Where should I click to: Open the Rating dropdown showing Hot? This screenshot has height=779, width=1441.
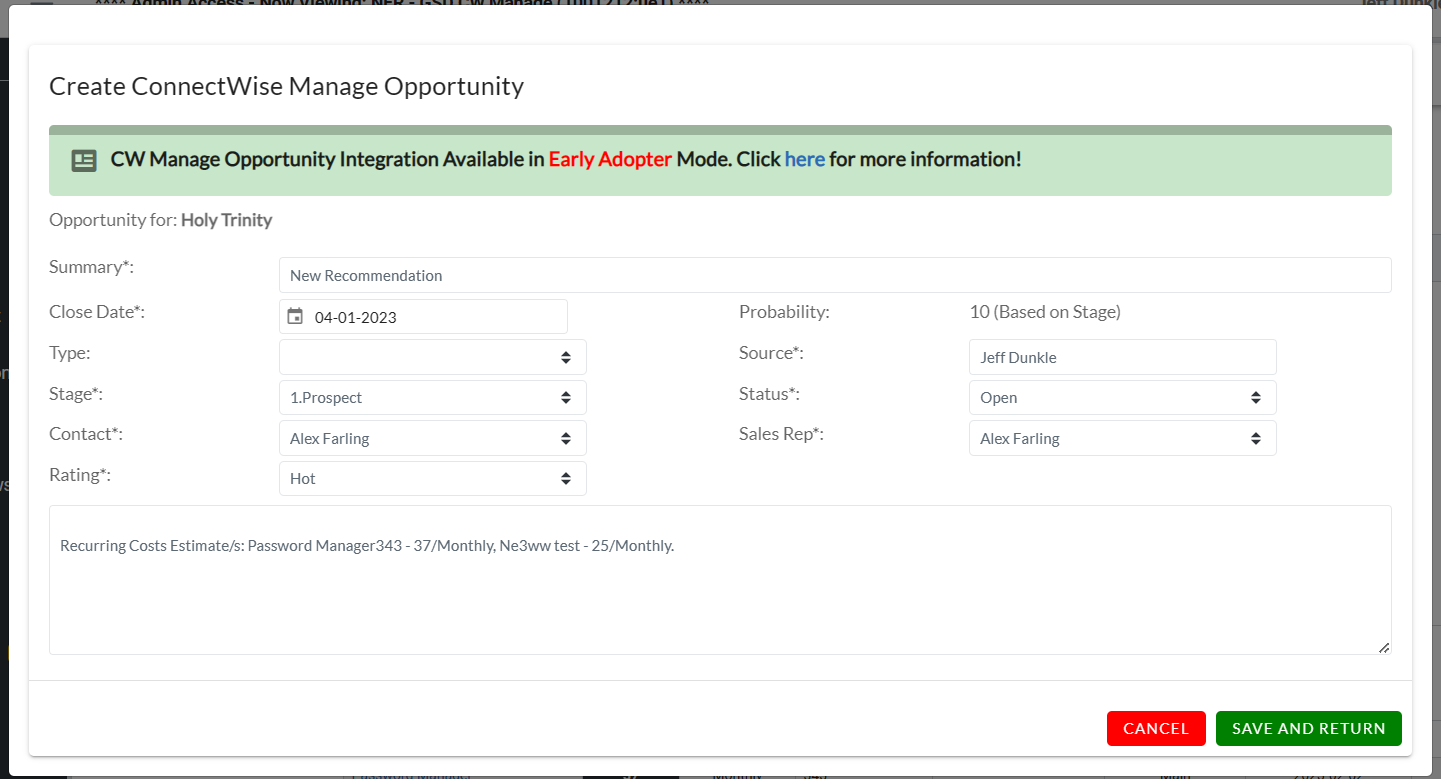tap(432, 478)
